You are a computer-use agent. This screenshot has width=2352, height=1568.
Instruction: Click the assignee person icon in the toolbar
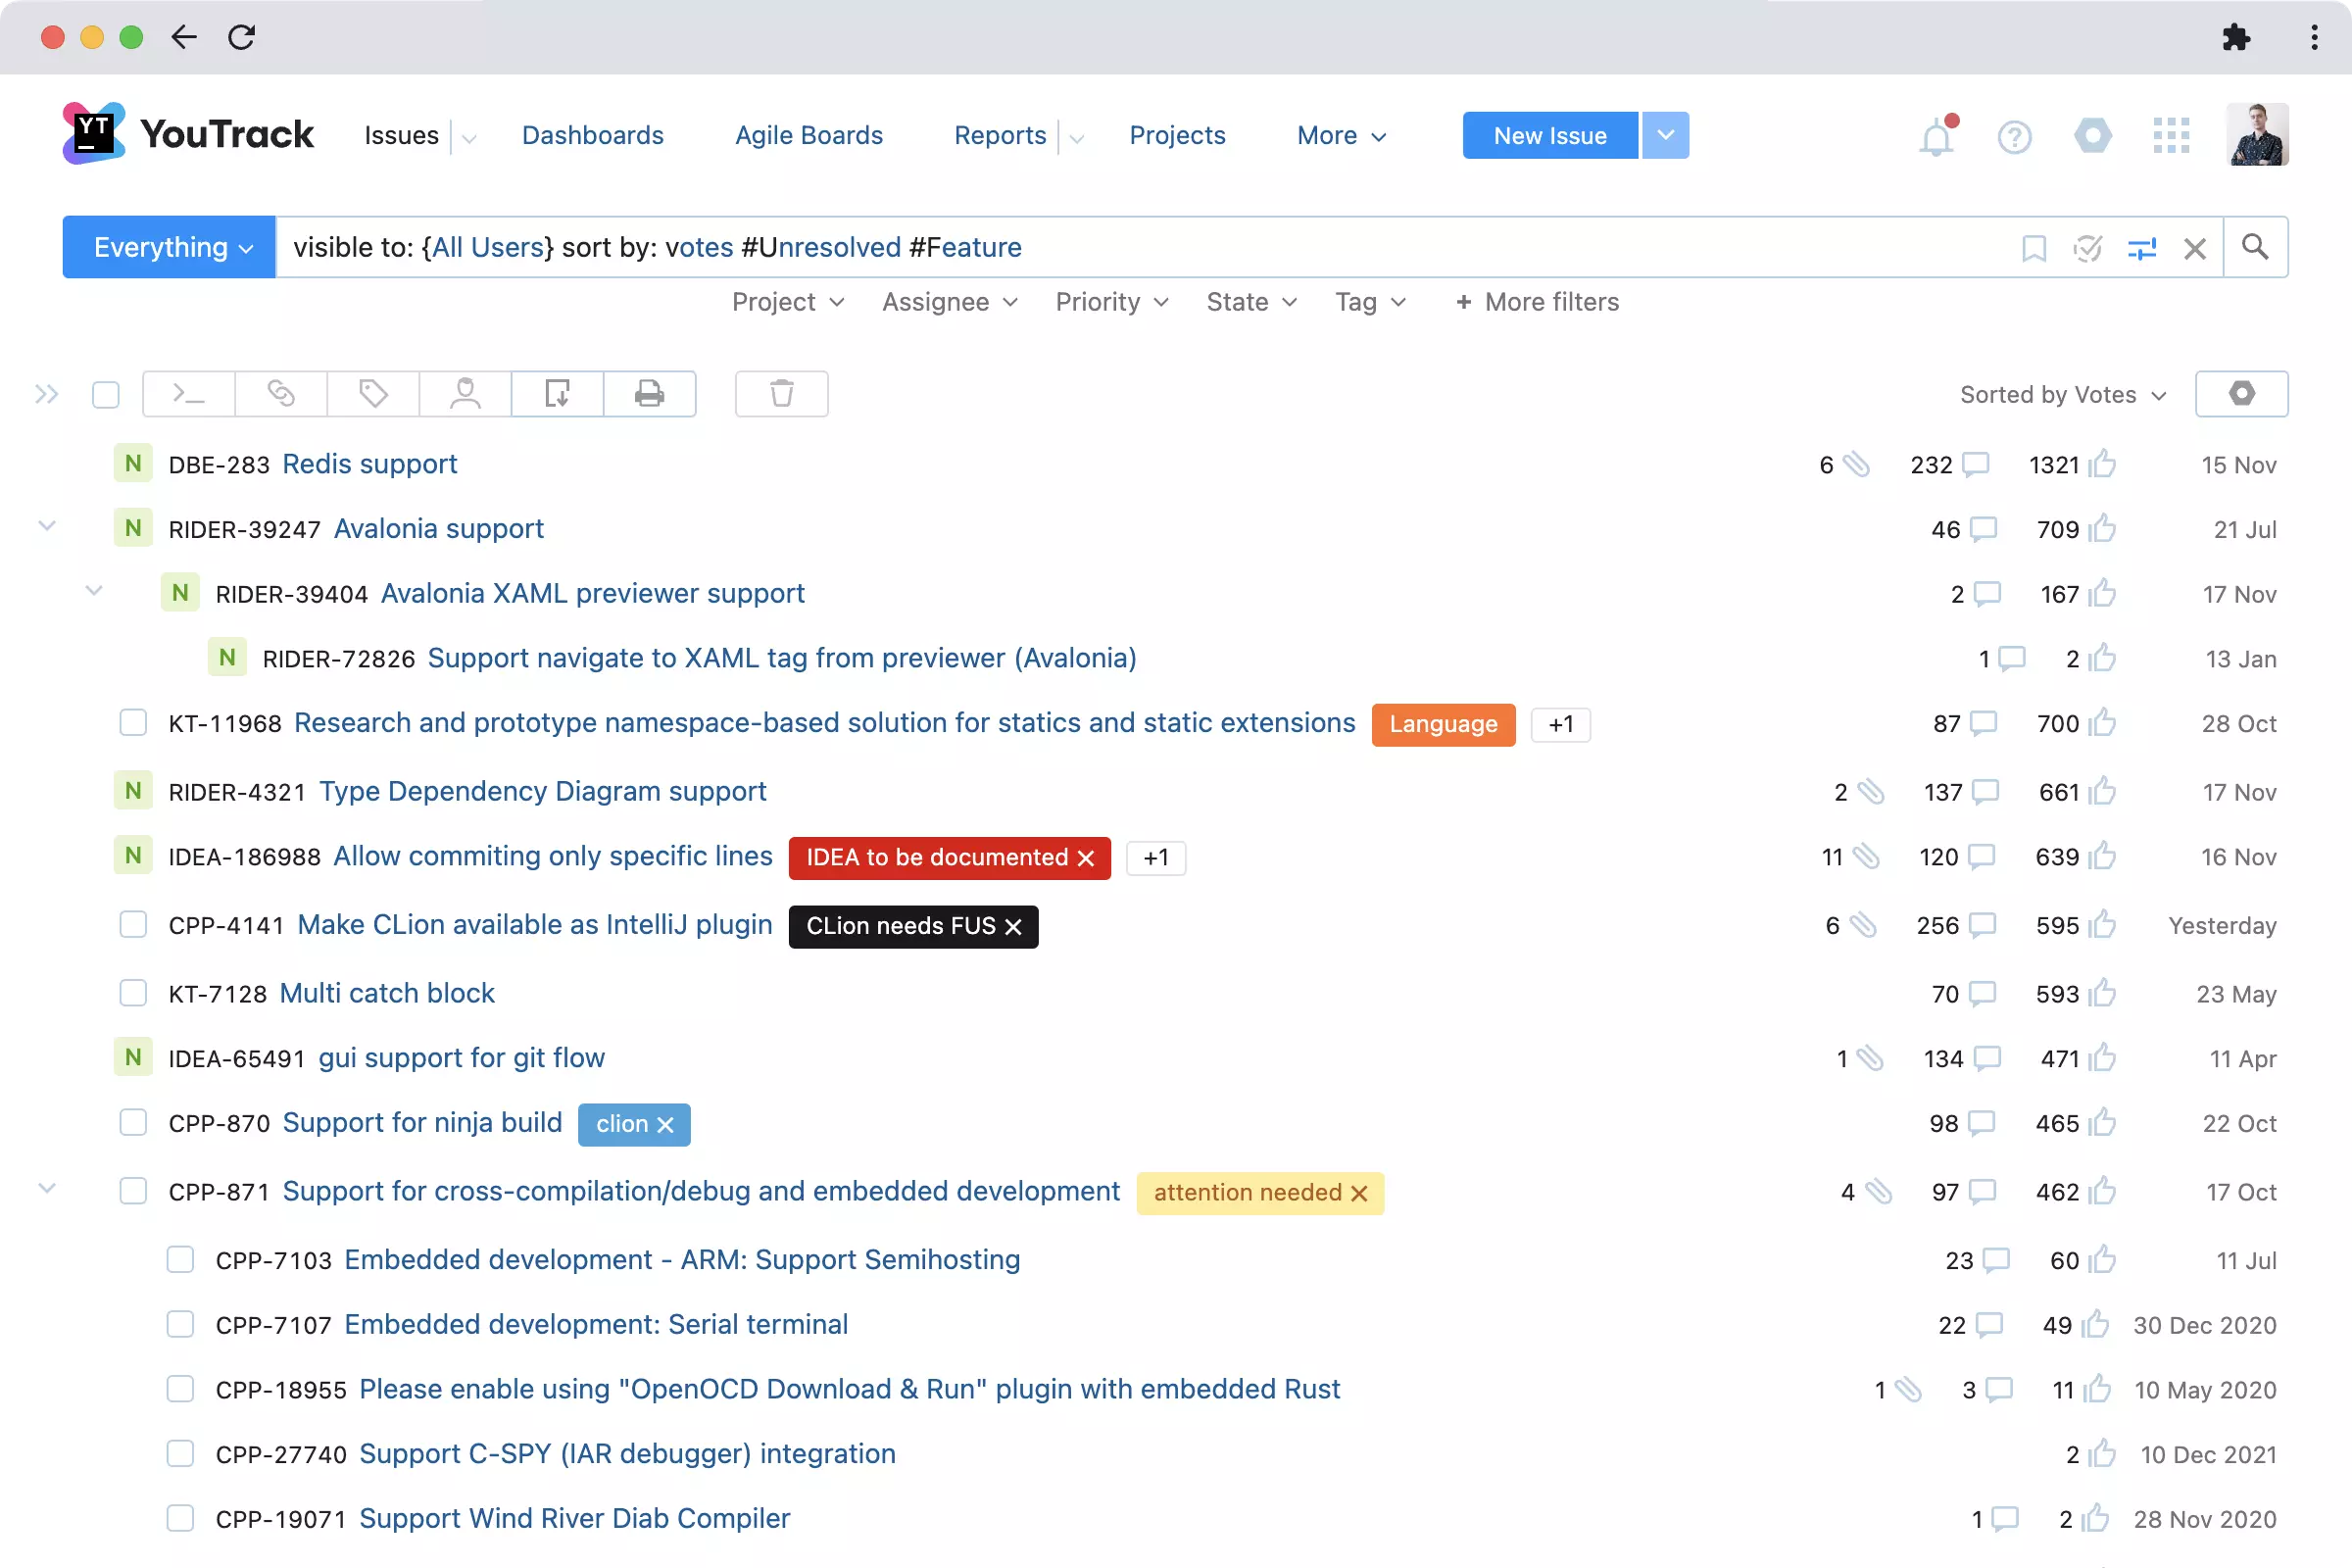coord(465,394)
